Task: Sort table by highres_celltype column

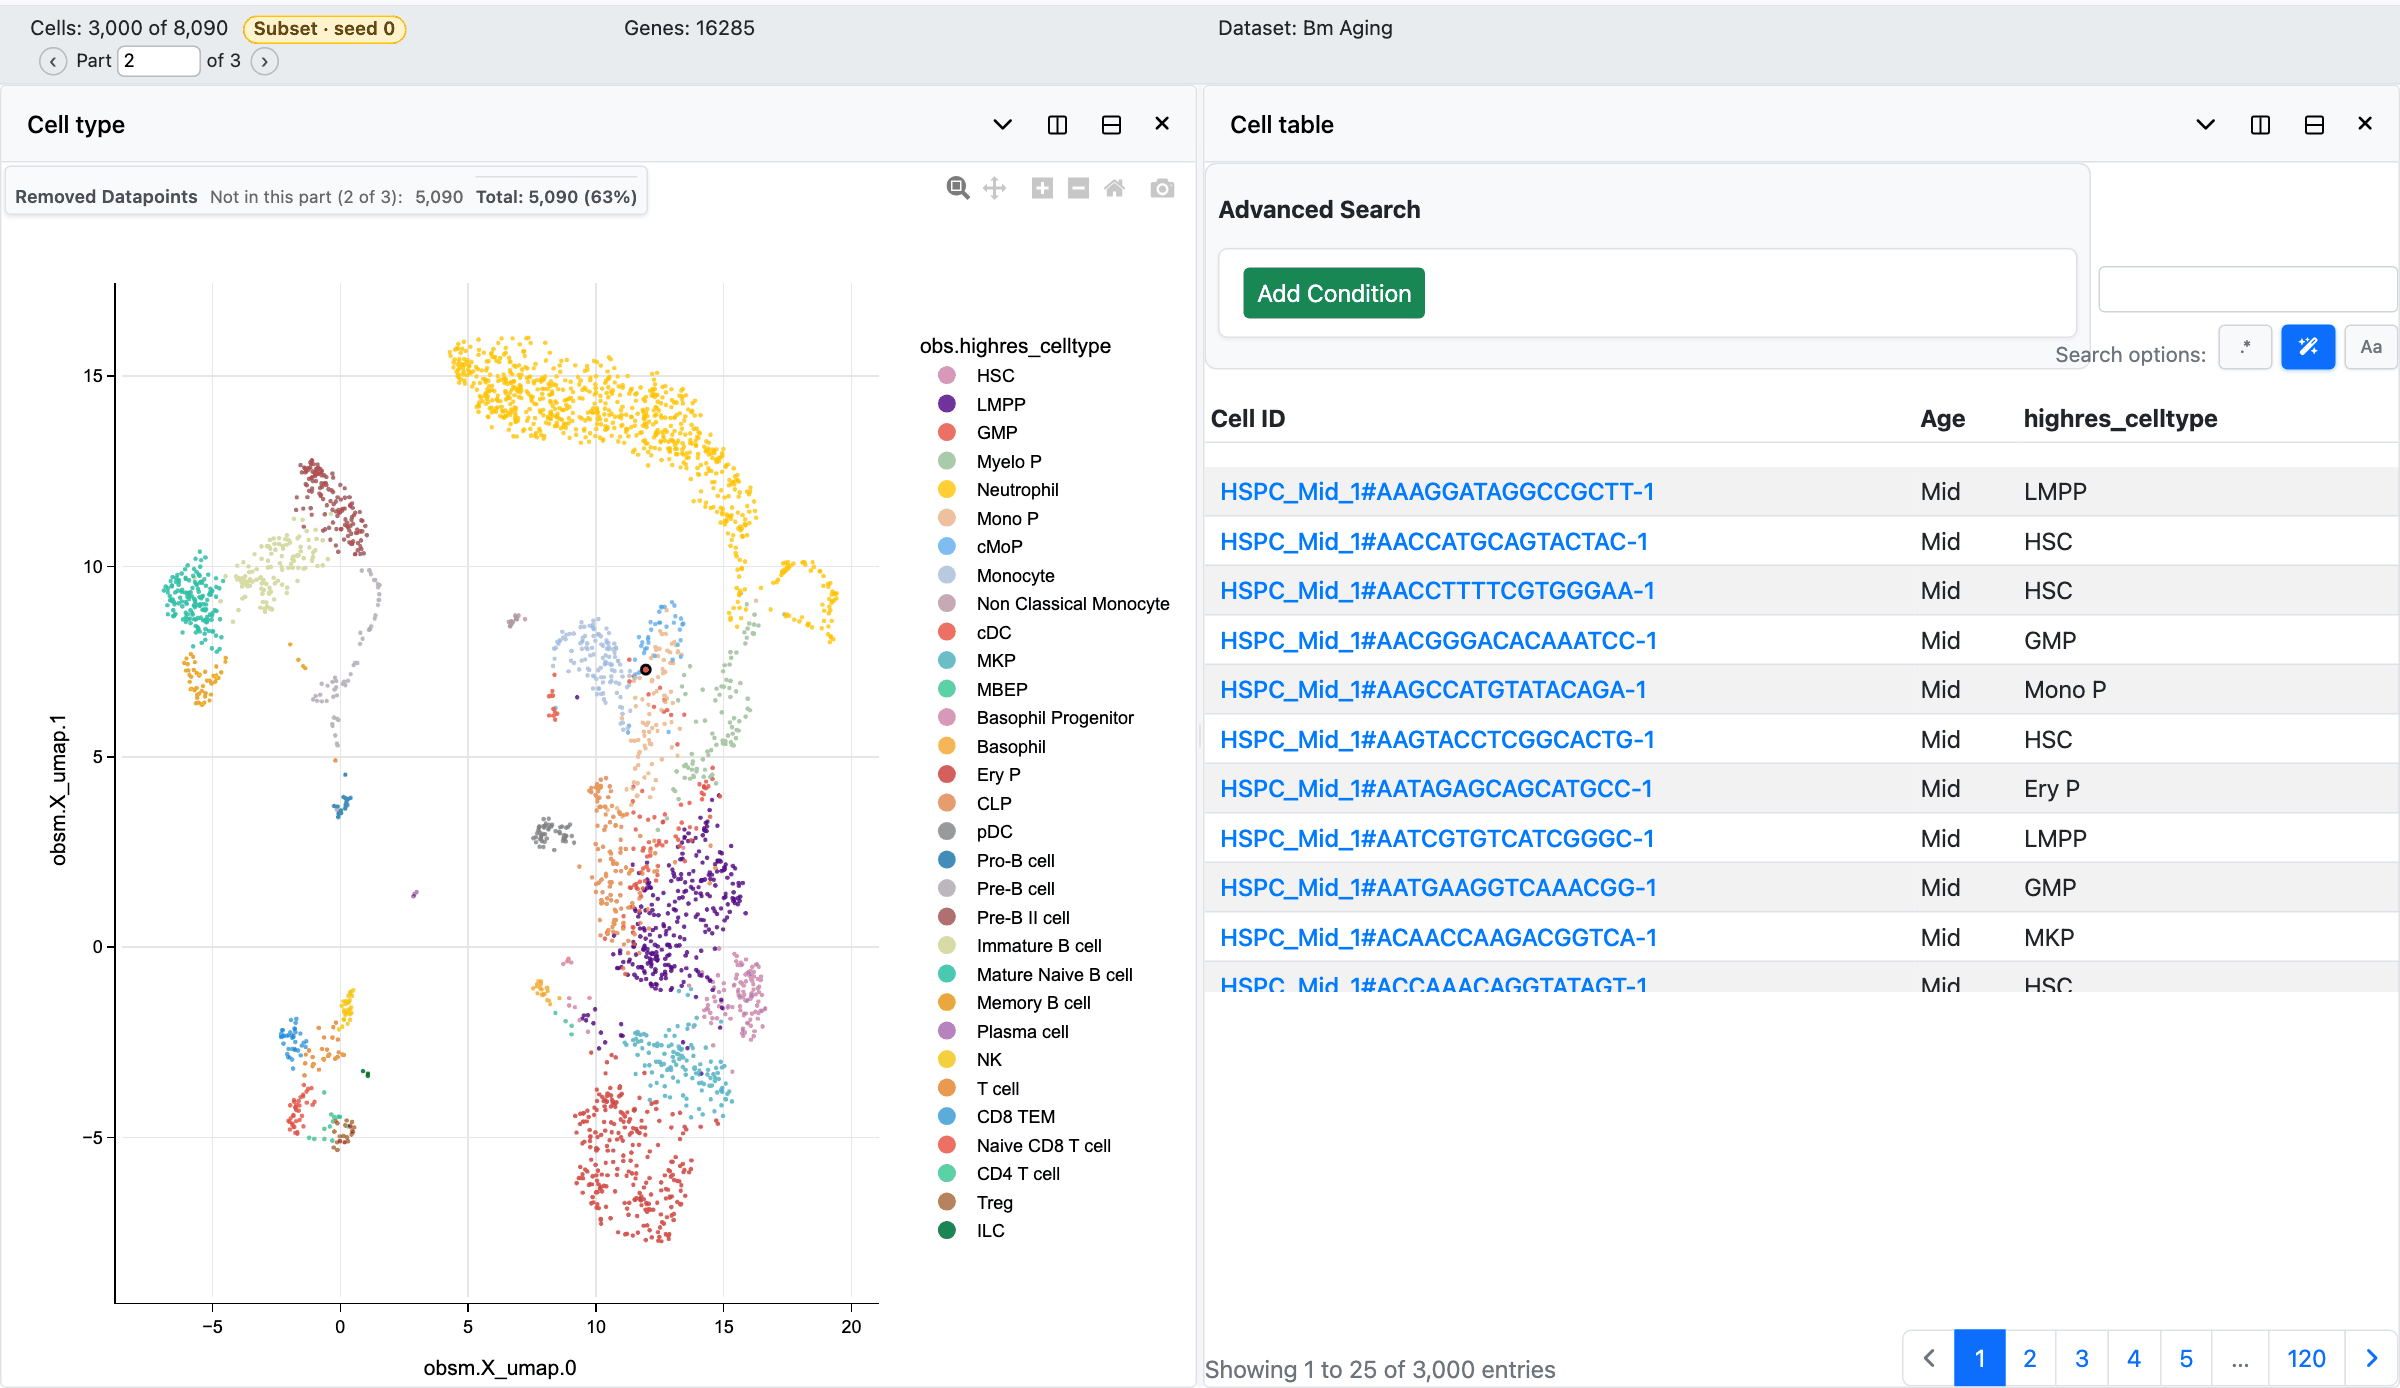Action: point(2120,419)
